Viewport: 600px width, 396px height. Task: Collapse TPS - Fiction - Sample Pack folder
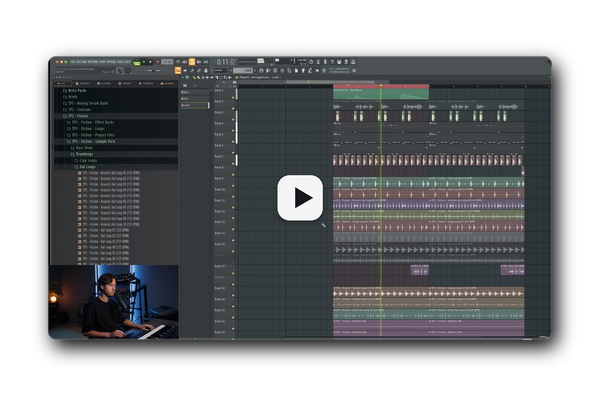click(91, 141)
